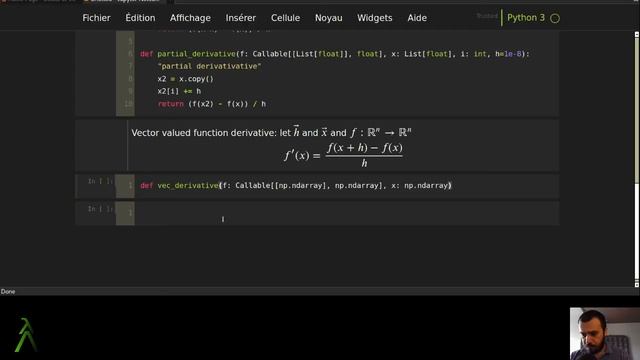Open the Widgets menu
This screenshot has height=360, width=640.
375,18
